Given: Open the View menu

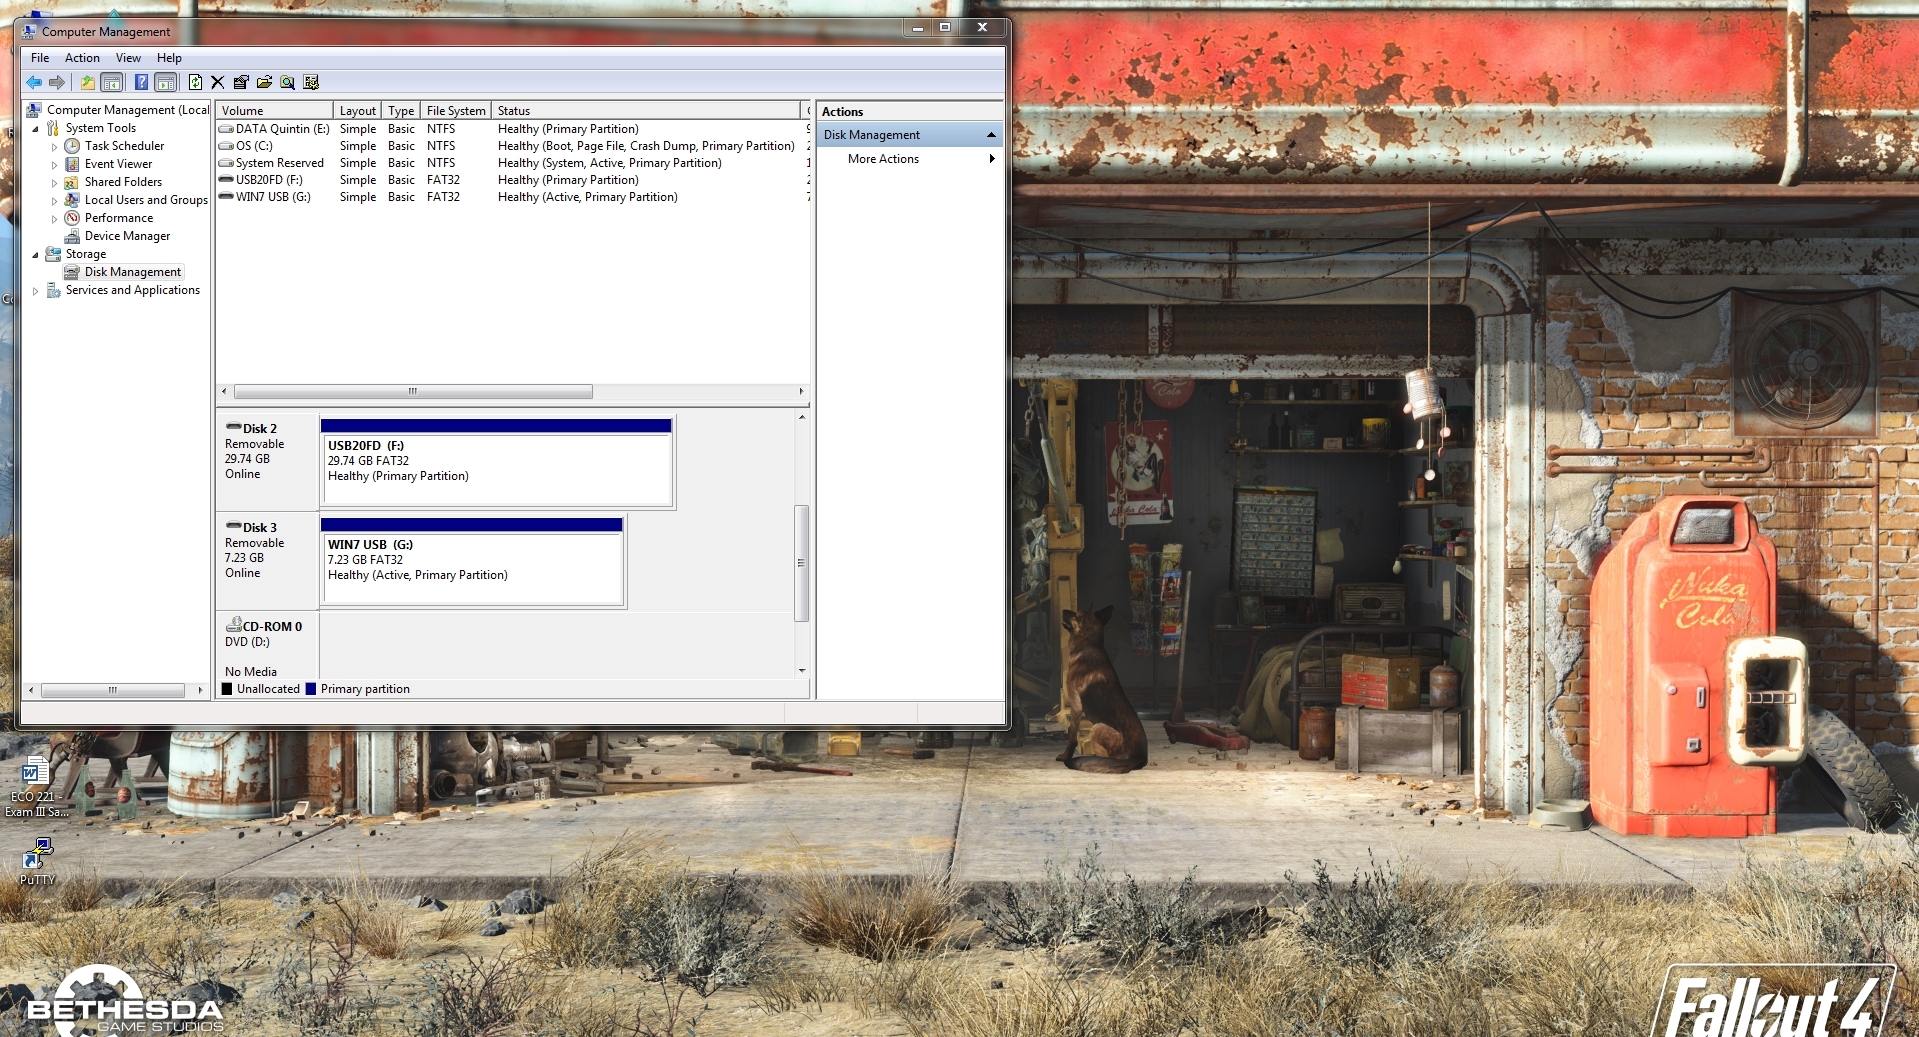Looking at the screenshot, I should point(128,58).
